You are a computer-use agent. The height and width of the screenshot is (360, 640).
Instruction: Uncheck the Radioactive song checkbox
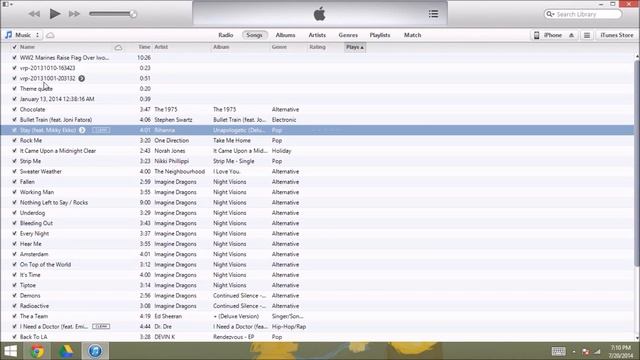coord(14,306)
